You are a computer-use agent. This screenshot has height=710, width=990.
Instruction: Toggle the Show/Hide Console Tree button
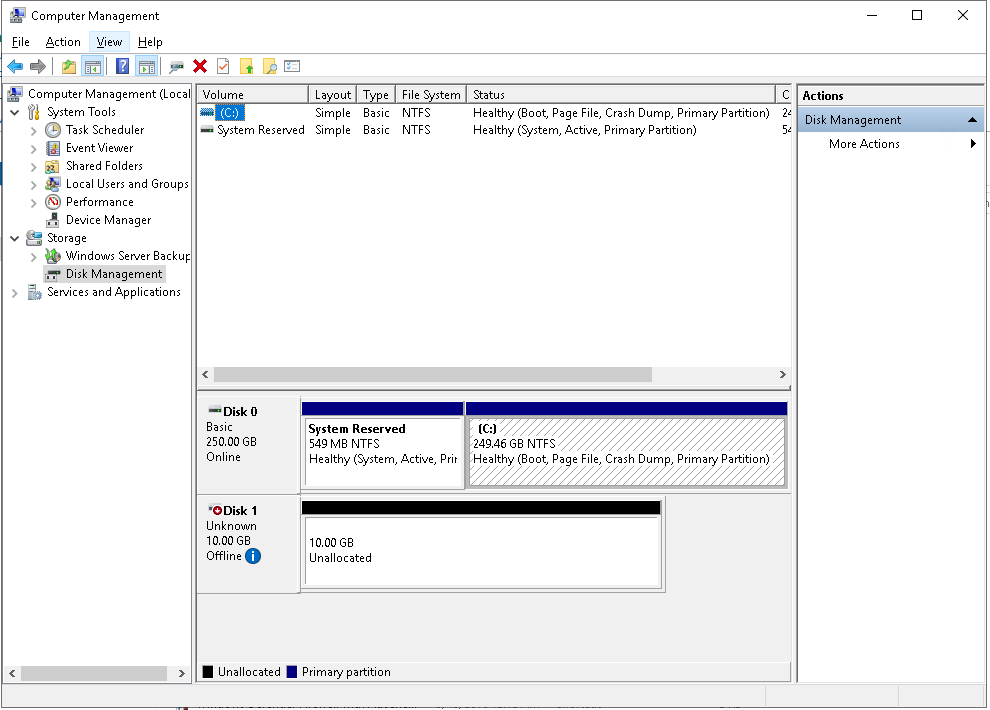(92, 67)
